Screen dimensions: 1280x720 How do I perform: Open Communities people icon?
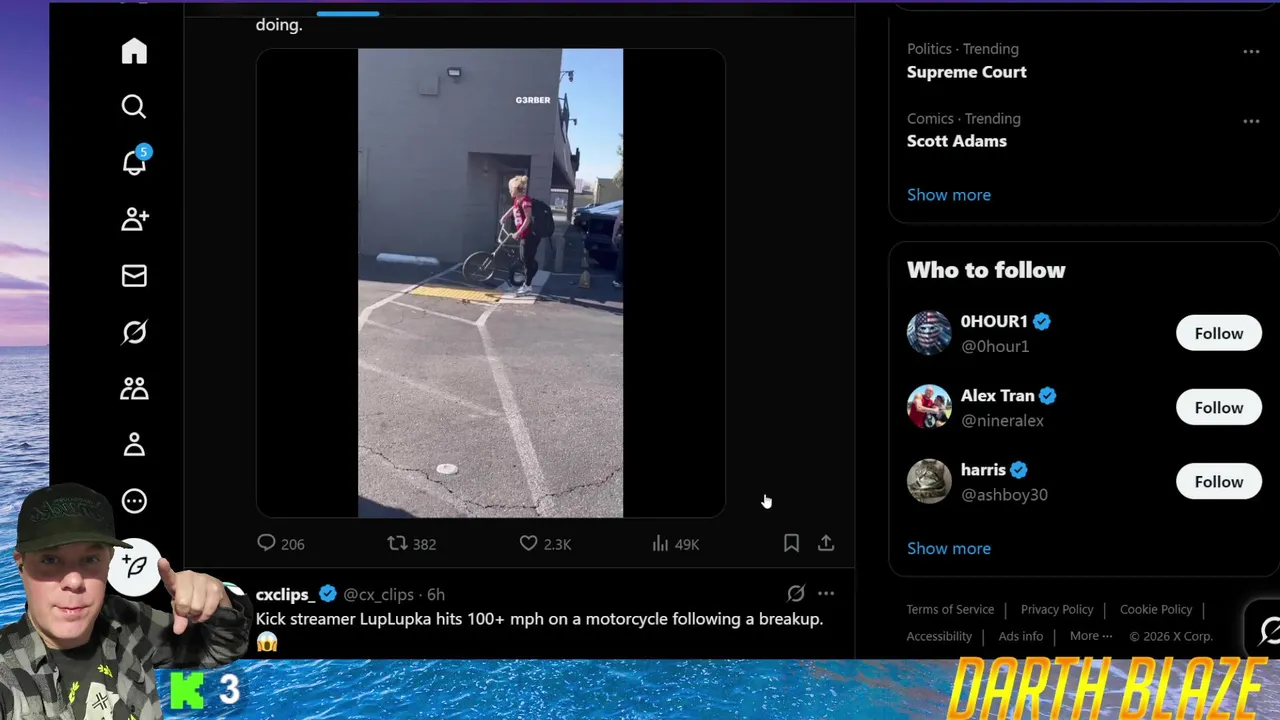click(134, 389)
